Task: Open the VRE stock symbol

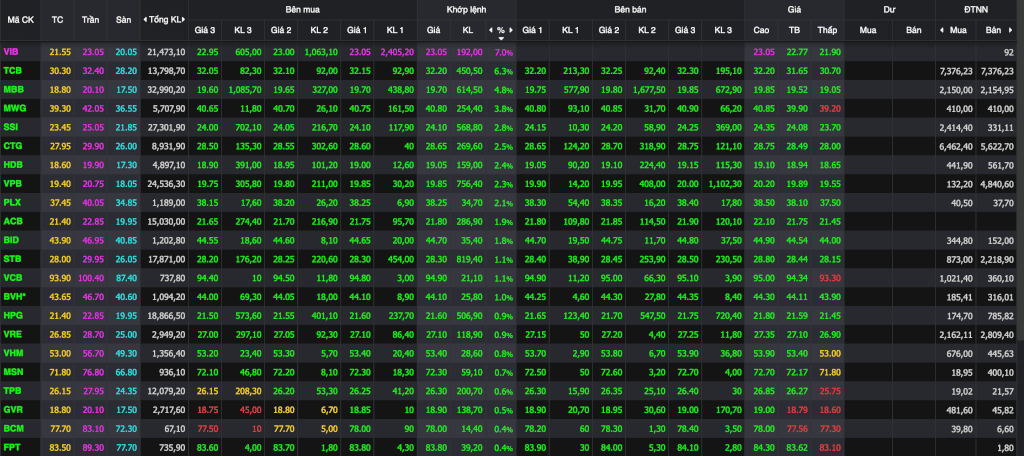Action: pyautogui.click(x=12, y=335)
